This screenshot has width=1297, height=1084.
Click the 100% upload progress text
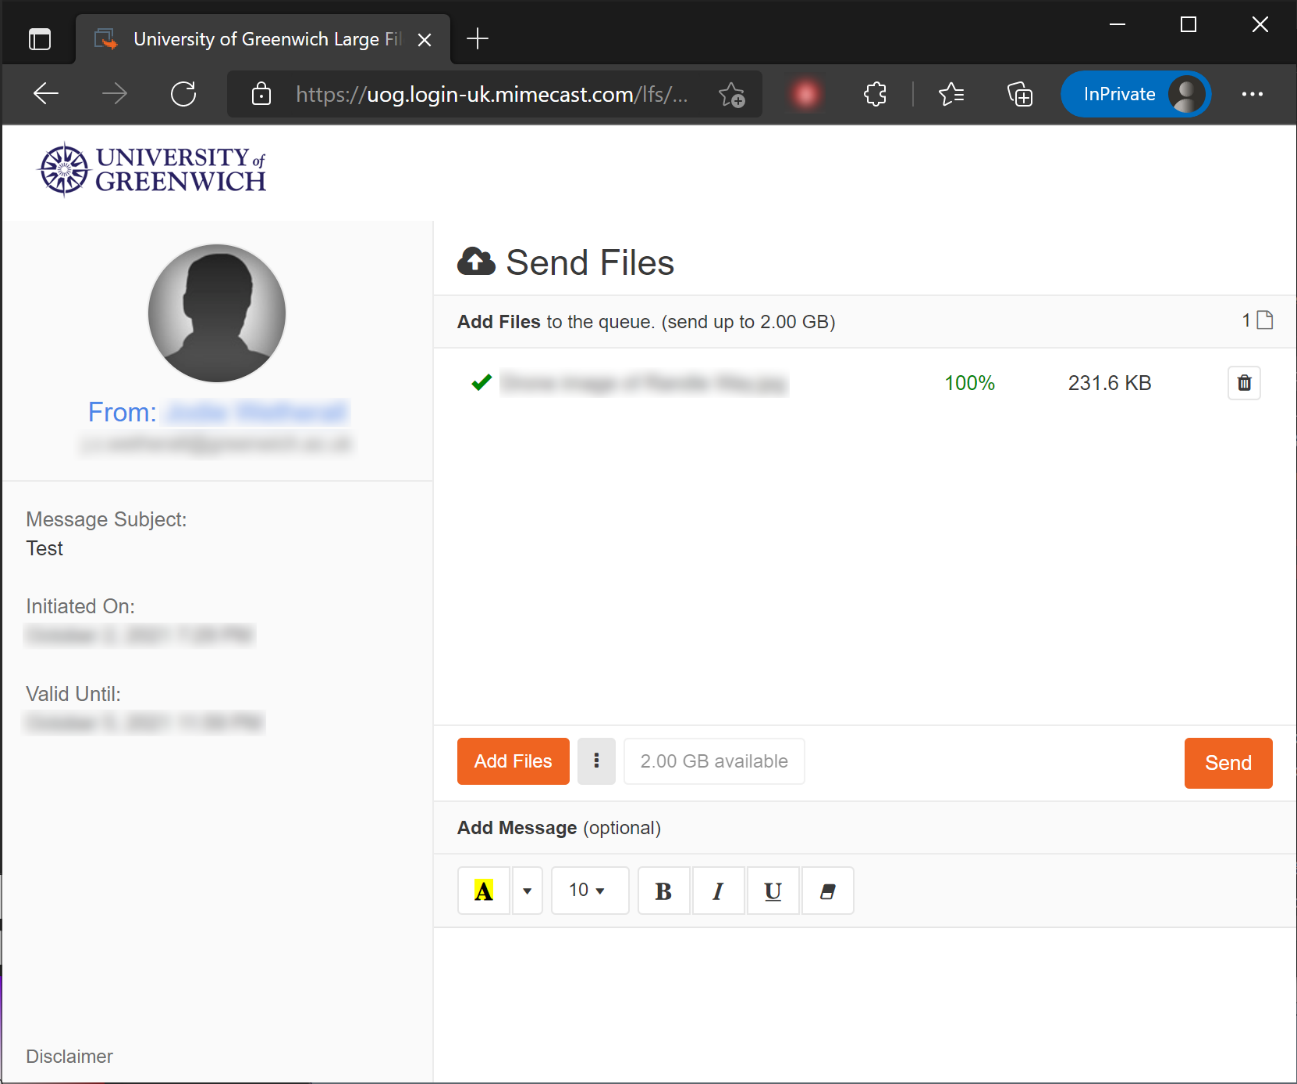(970, 383)
